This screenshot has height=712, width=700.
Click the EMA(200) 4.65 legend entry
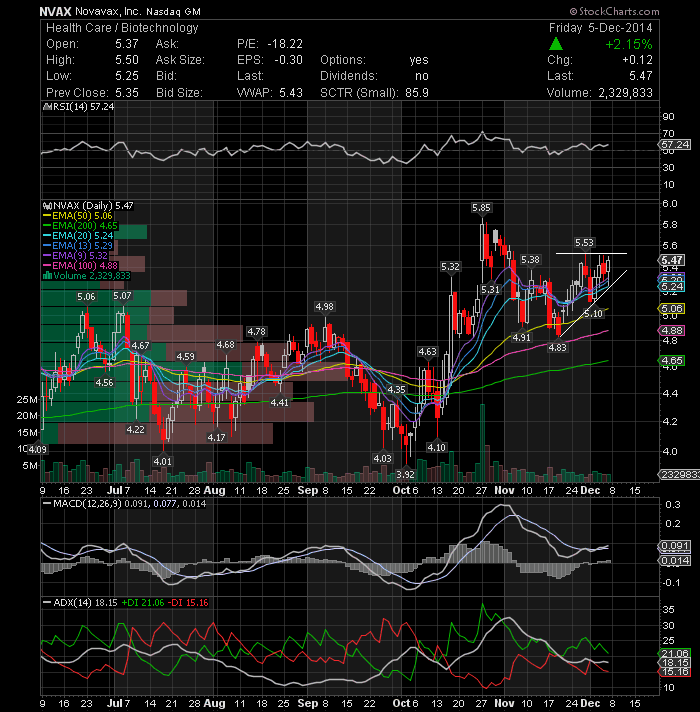[80, 225]
